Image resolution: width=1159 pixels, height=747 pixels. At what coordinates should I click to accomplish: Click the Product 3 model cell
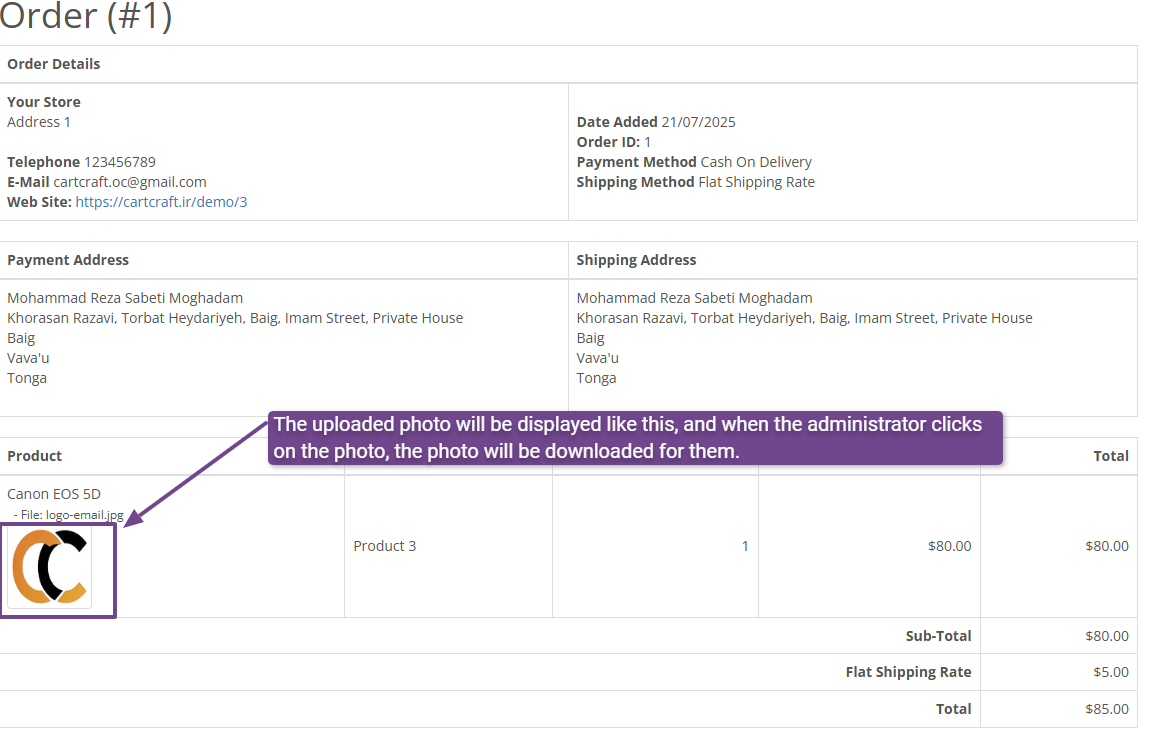pyautogui.click(x=385, y=546)
